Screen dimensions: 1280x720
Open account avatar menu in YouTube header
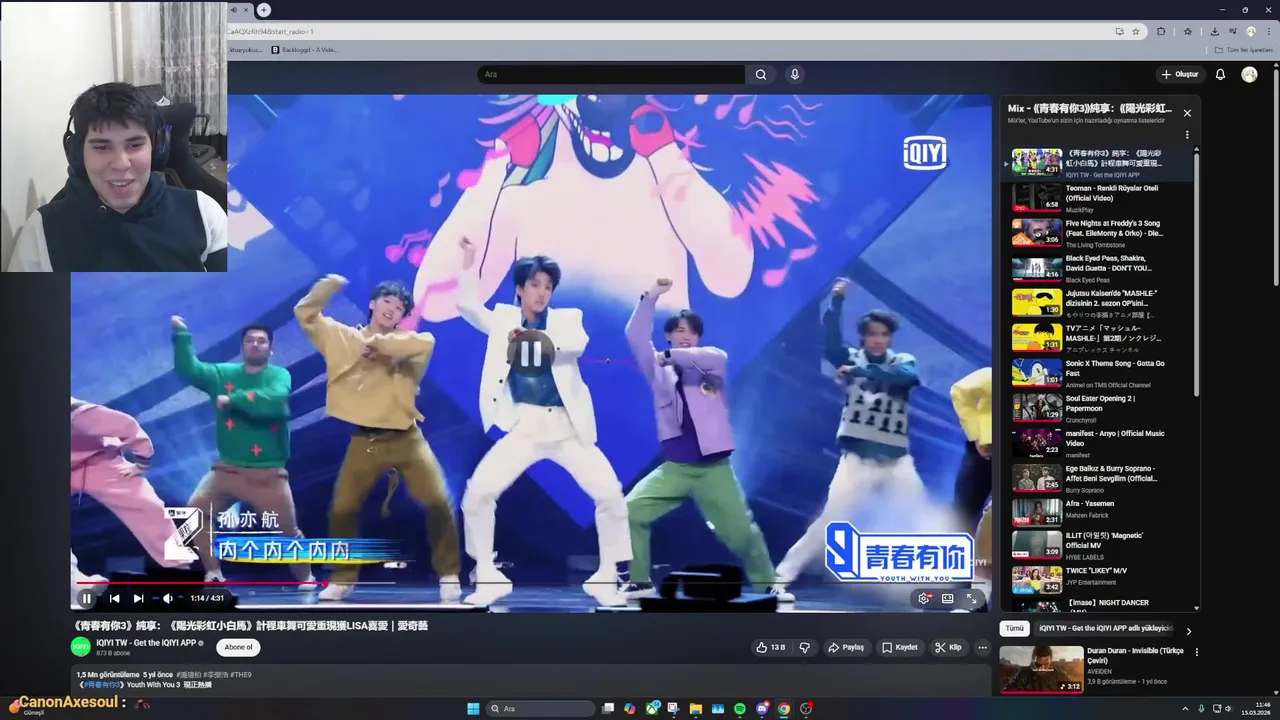[x=1249, y=74]
